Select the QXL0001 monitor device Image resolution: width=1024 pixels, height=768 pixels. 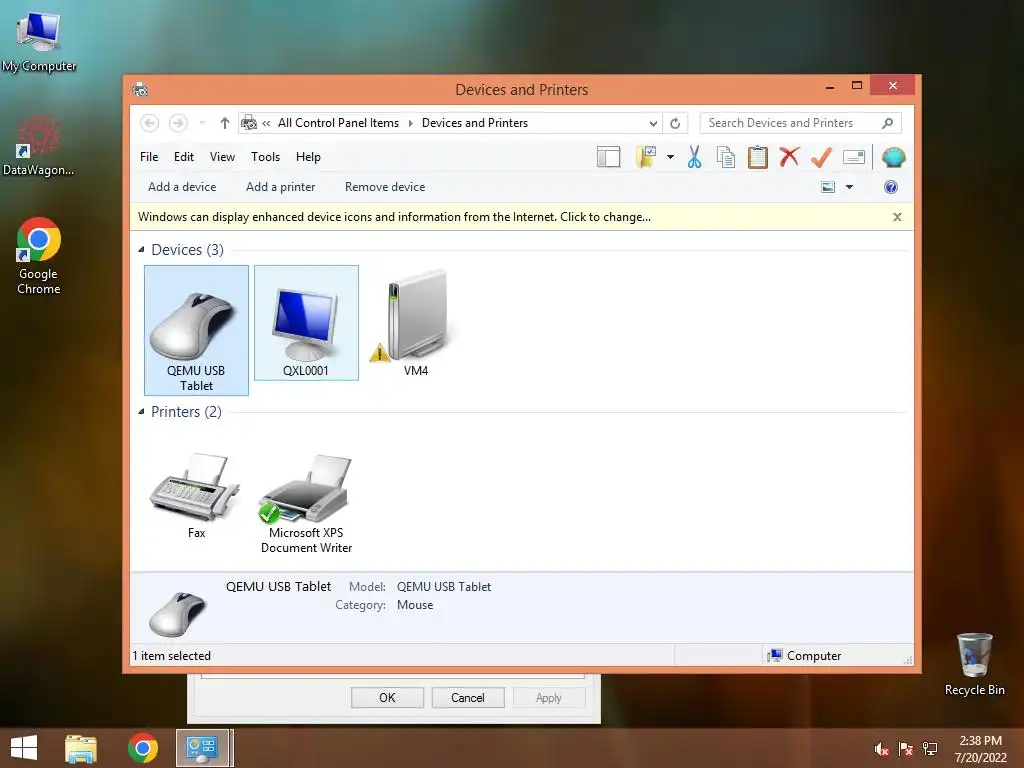(306, 323)
